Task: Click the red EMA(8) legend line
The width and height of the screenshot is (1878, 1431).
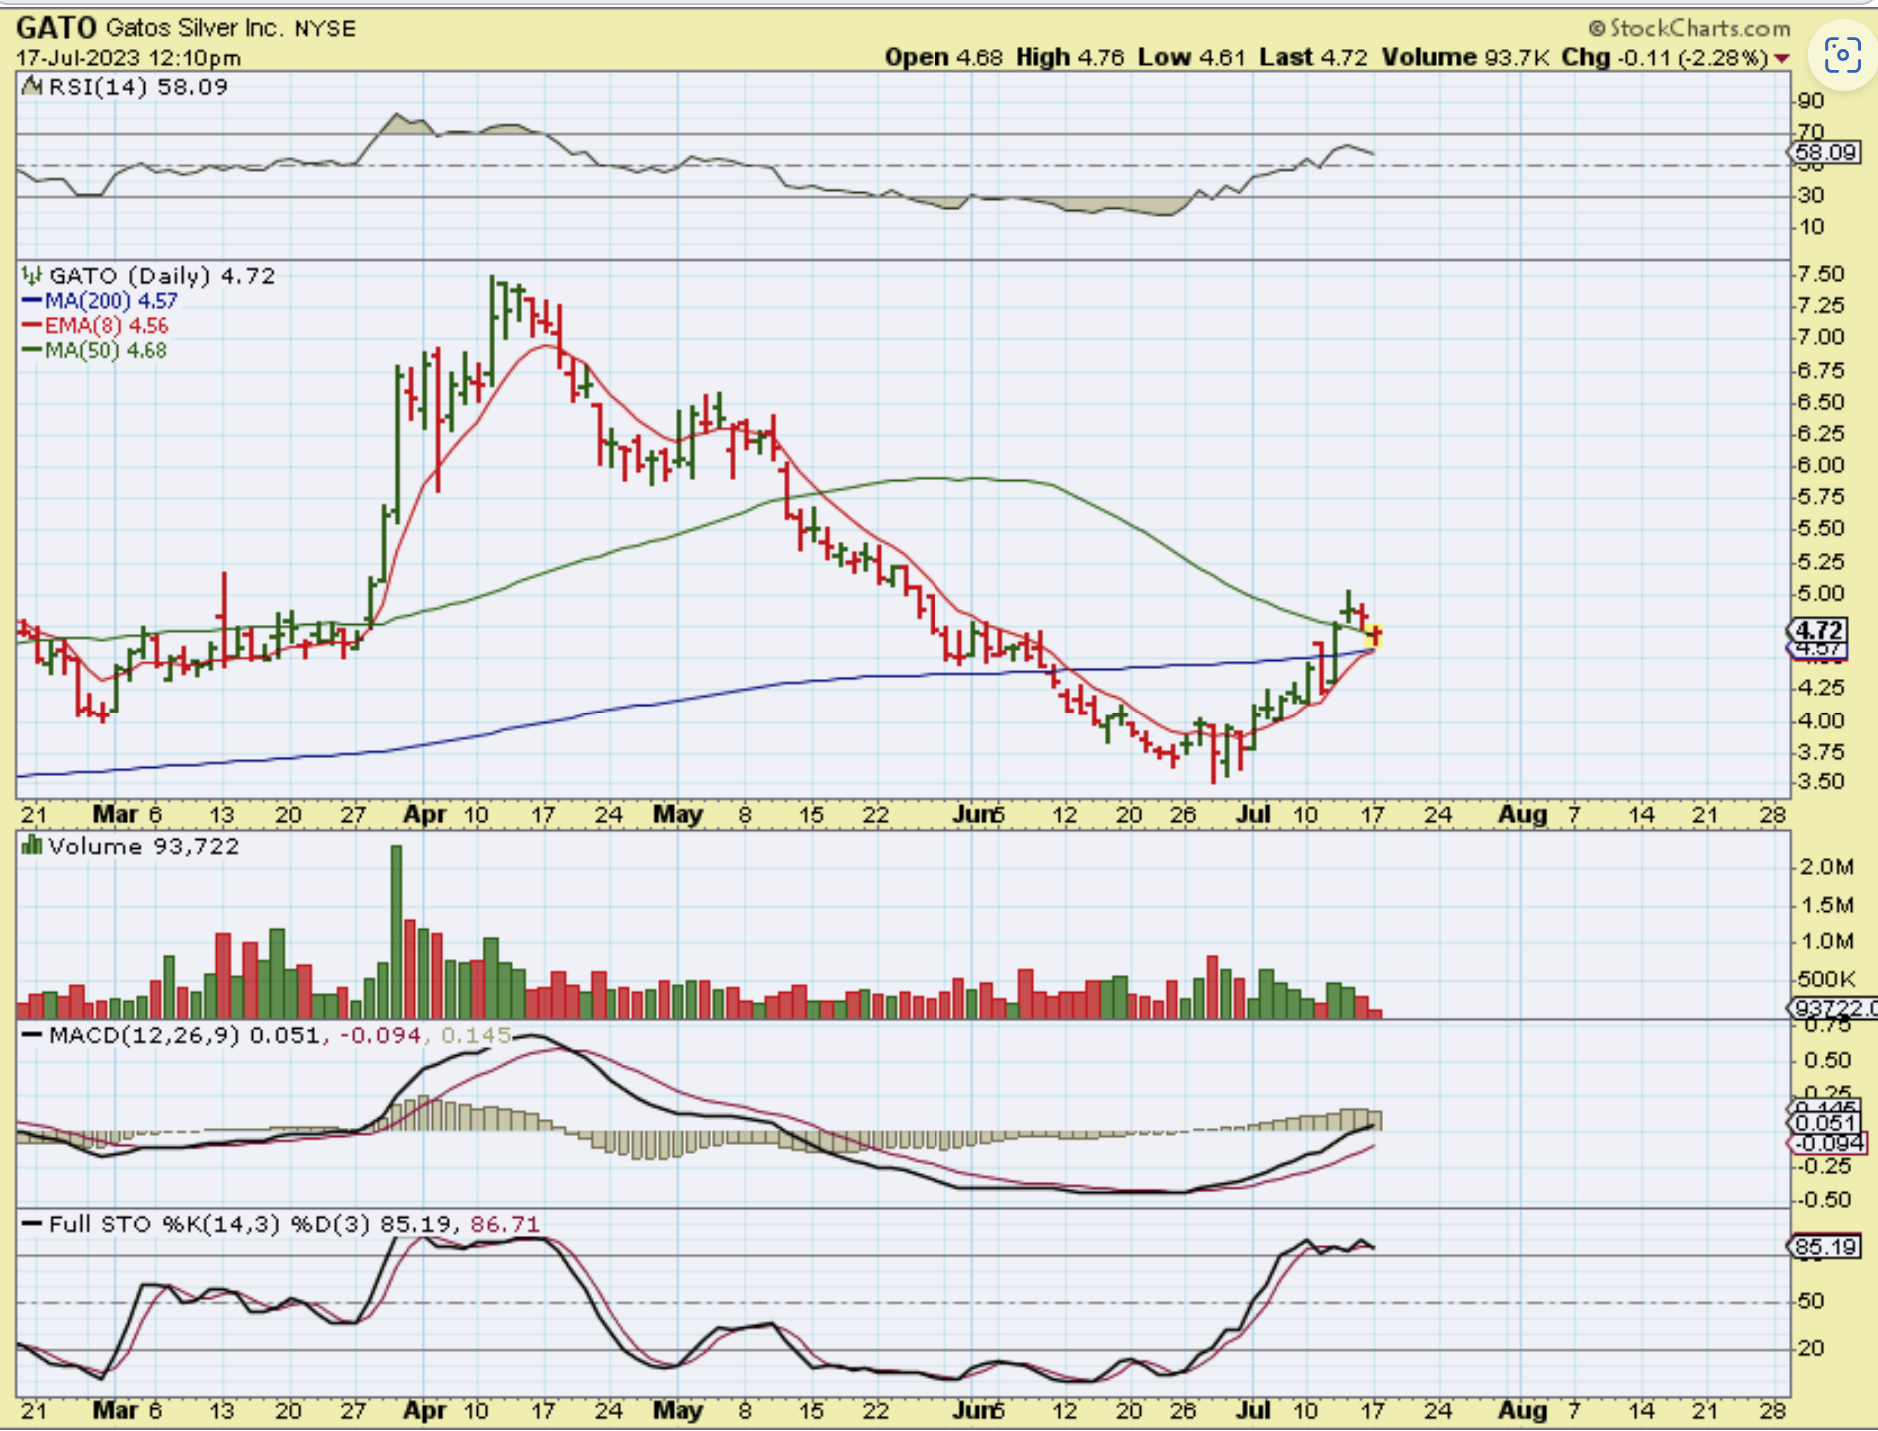Action: tap(32, 326)
